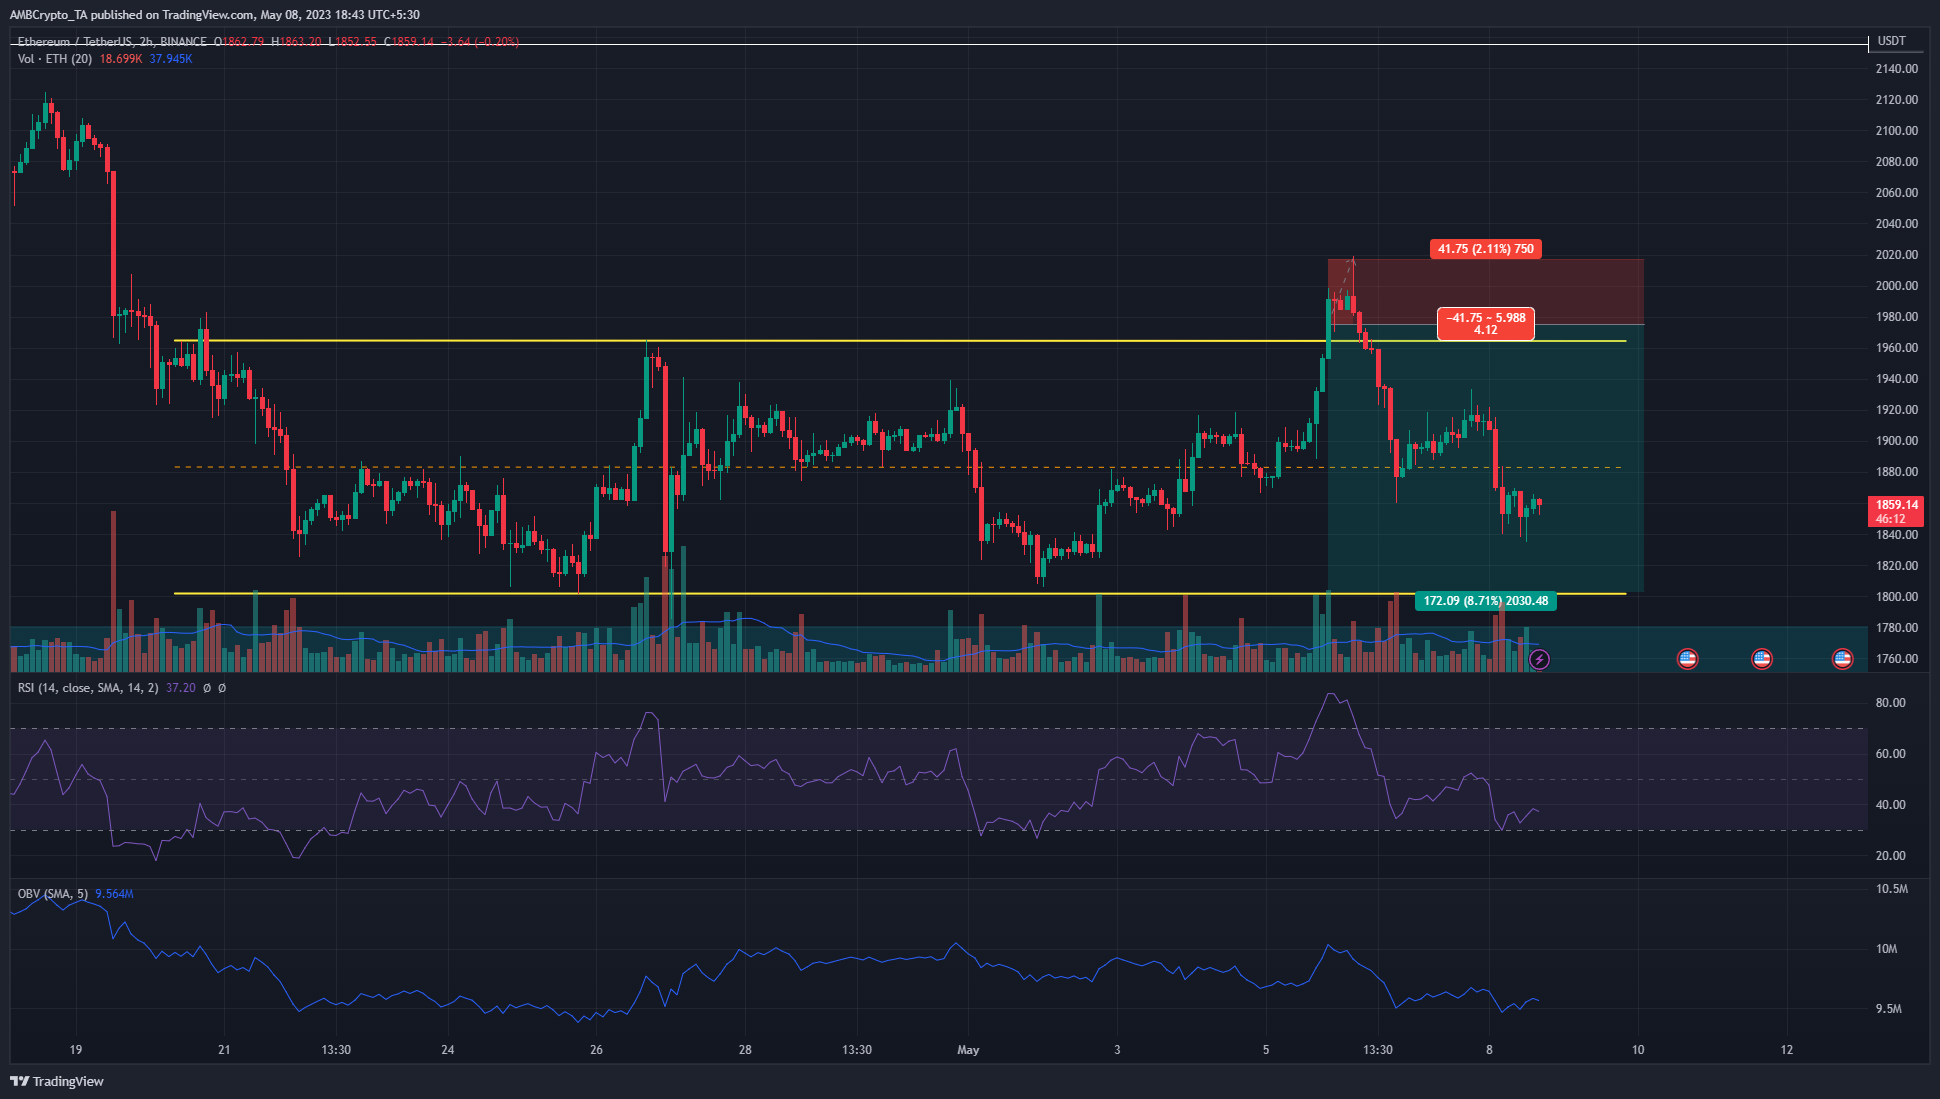Click the RSI value 37.20

pyautogui.click(x=180, y=688)
